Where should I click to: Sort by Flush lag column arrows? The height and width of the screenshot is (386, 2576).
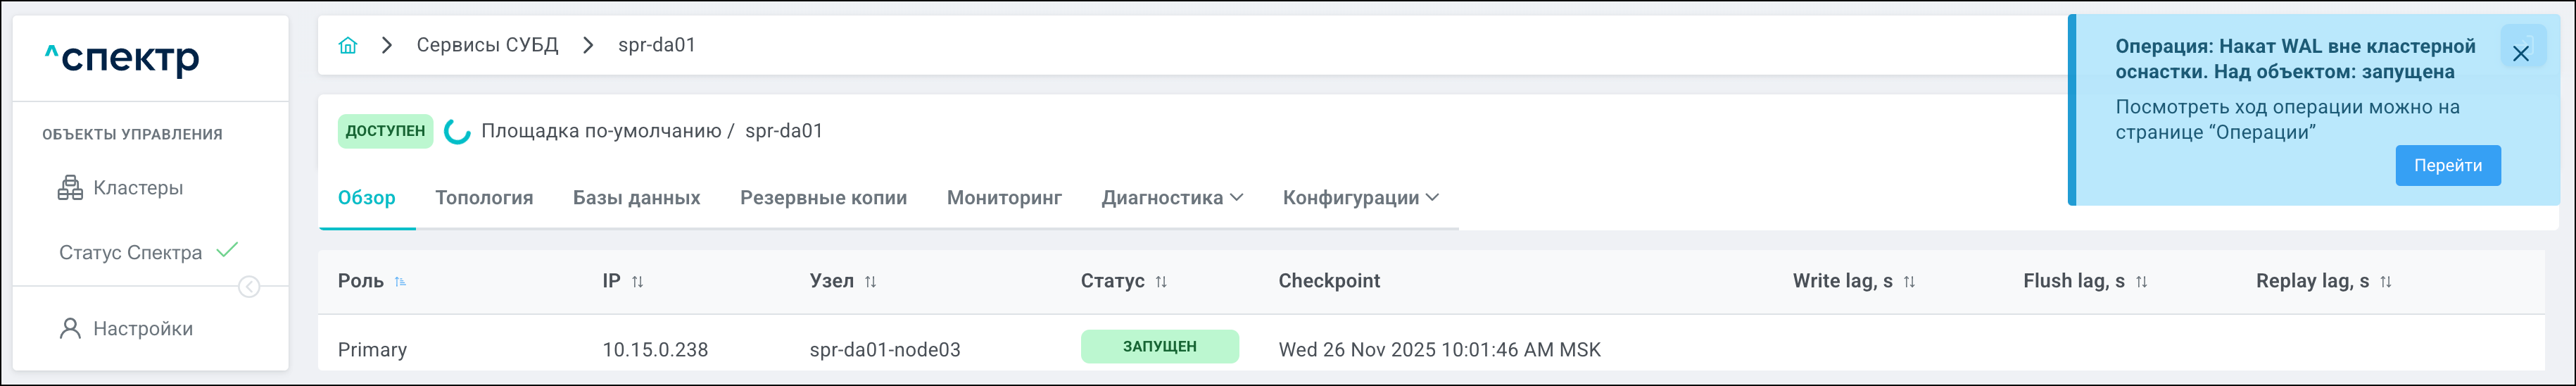pos(2141,282)
